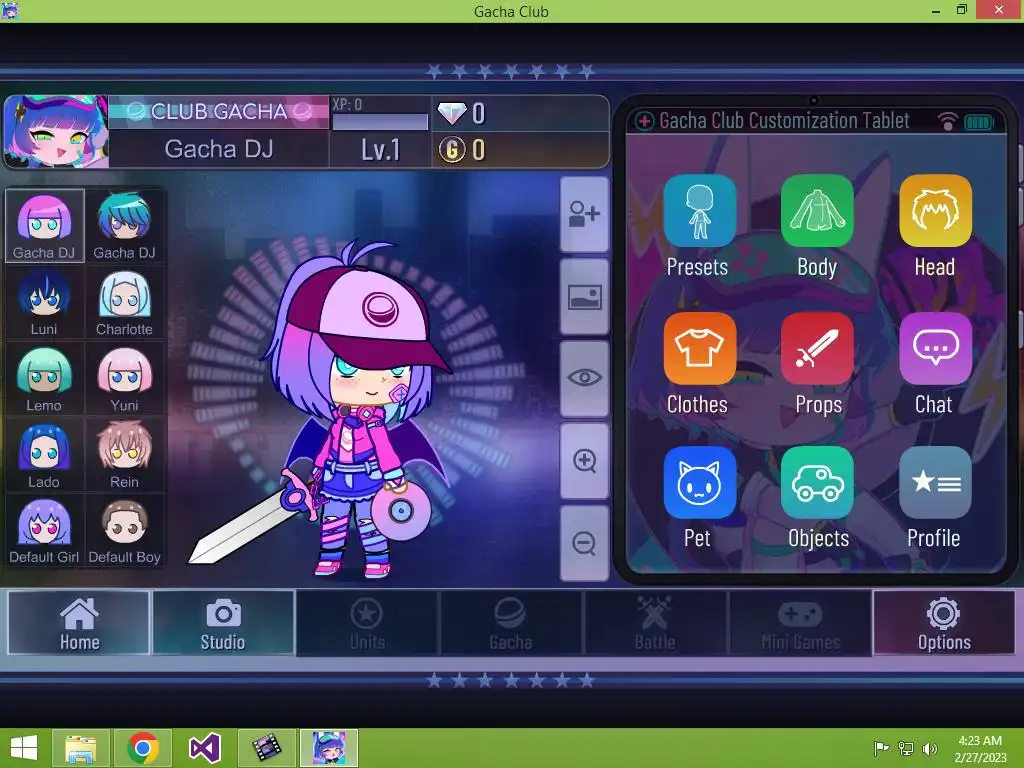Click the system tray volume icon
The image size is (1024, 768).
click(929, 748)
